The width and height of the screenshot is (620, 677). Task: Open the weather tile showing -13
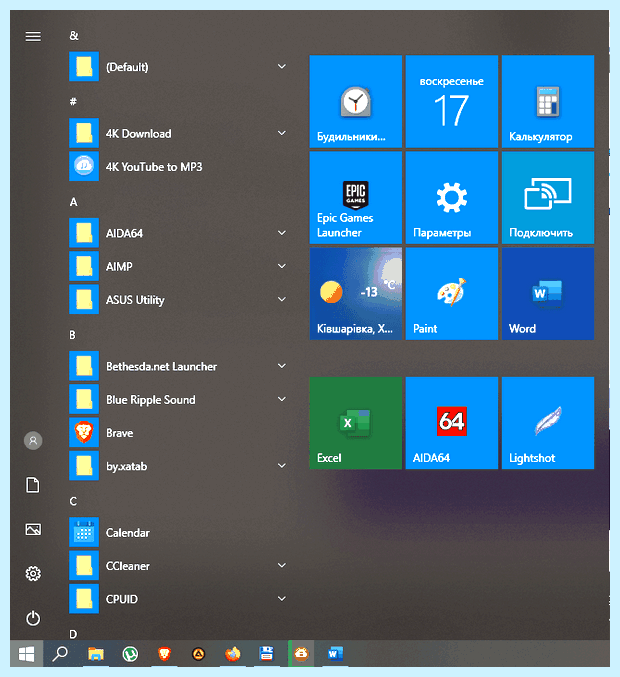pos(355,294)
